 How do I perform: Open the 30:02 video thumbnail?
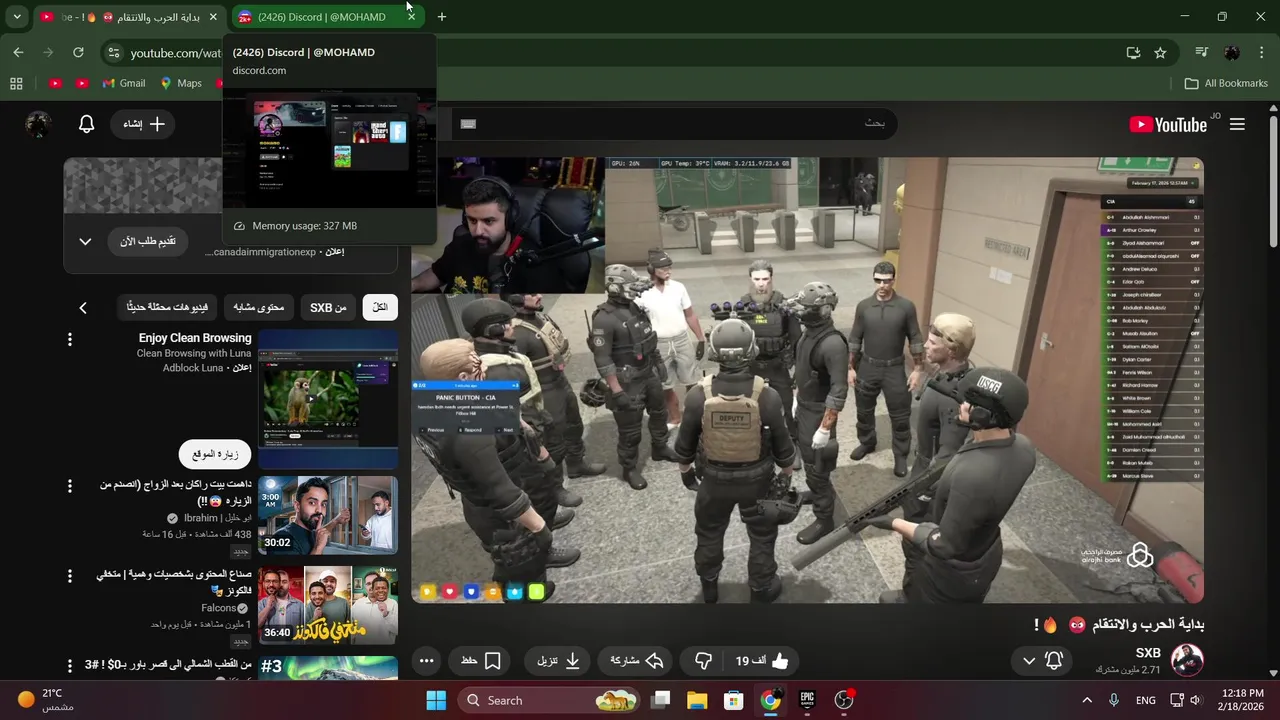328,515
